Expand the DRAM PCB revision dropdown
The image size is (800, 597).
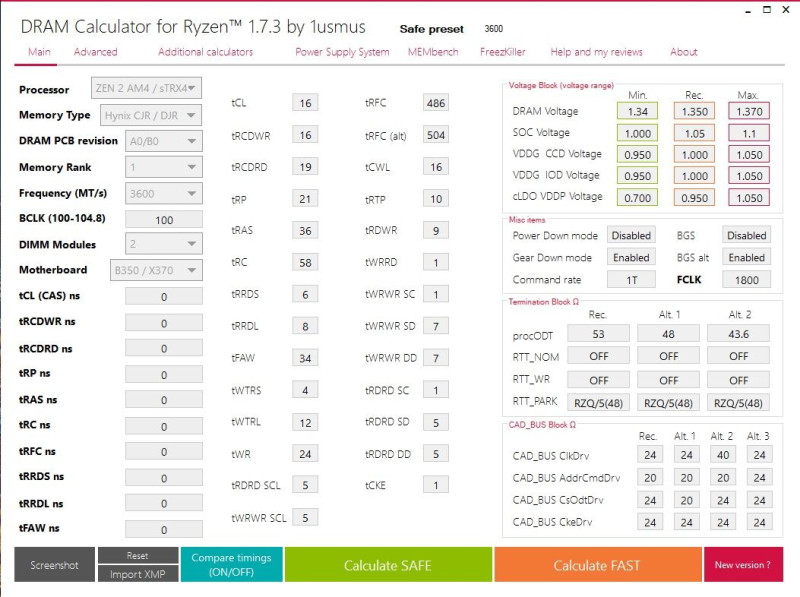pyautogui.click(x=164, y=141)
